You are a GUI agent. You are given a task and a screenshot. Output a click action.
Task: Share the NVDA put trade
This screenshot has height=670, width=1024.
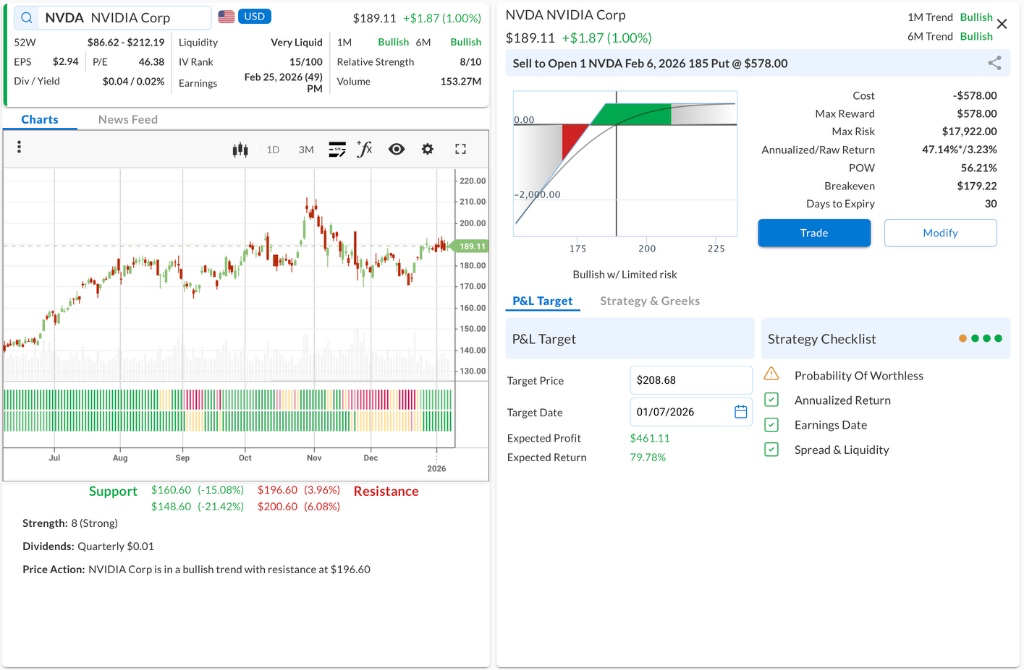click(994, 63)
